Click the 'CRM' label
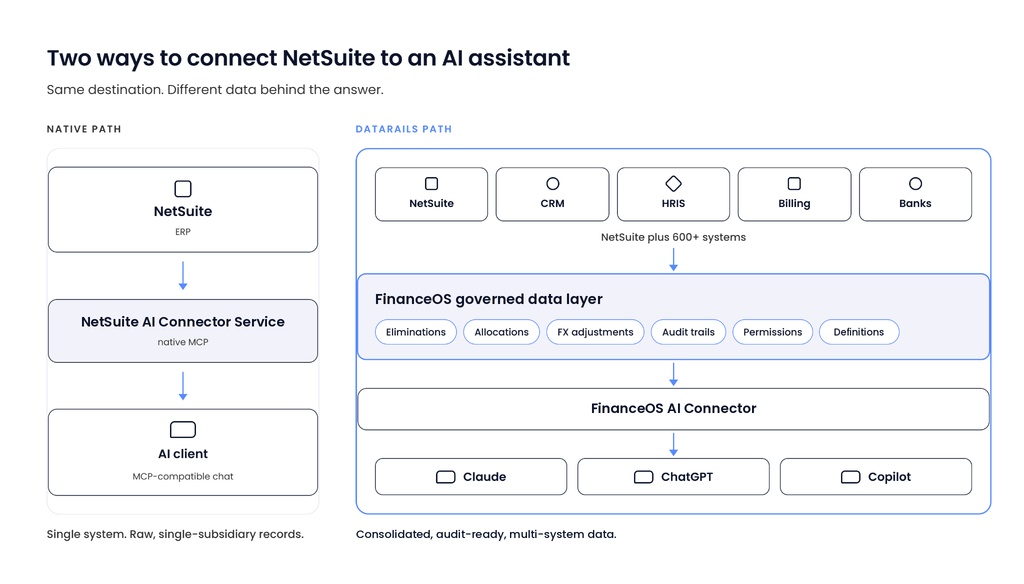This screenshot has height=584, width=1024. click(552, 203)
